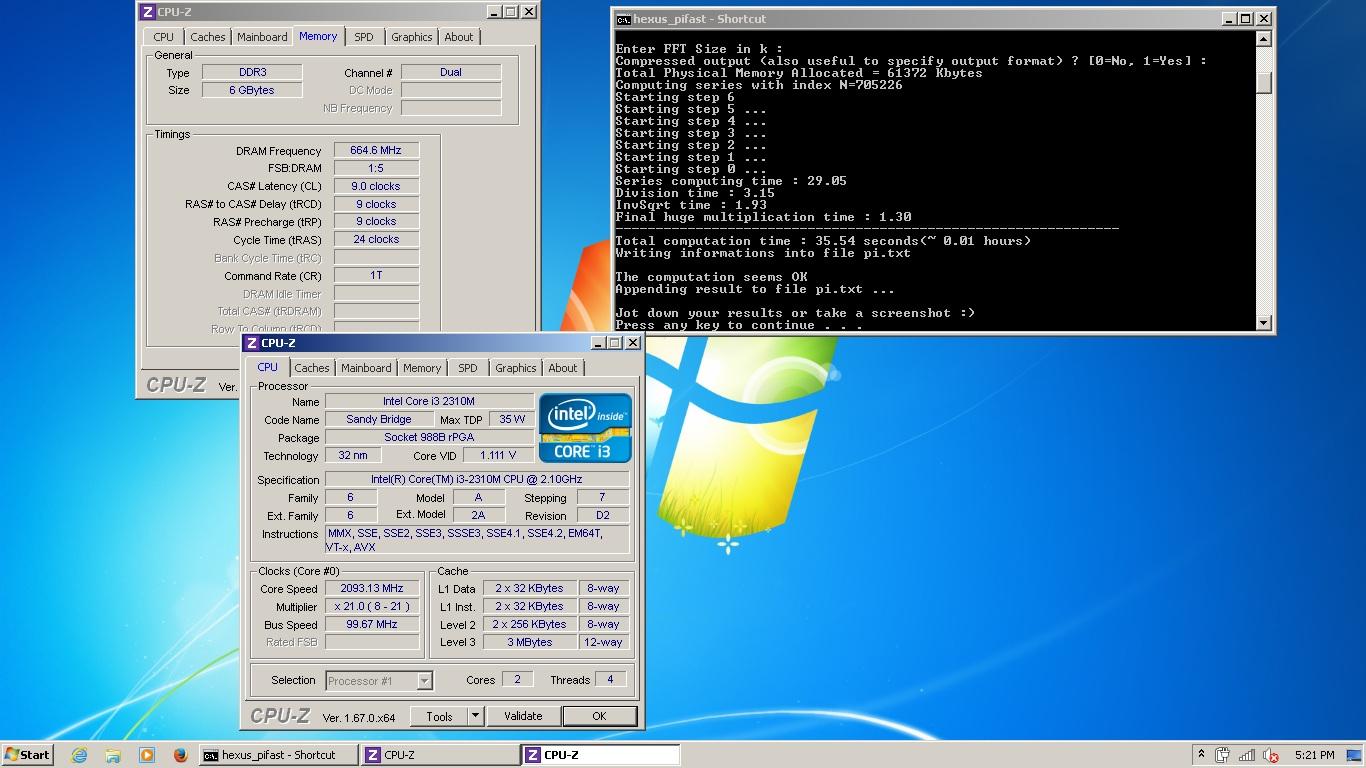Screen dimensions: 1366x768
Task: Open About tab in back CPU-Z window
Action: [x=459, y=37]
